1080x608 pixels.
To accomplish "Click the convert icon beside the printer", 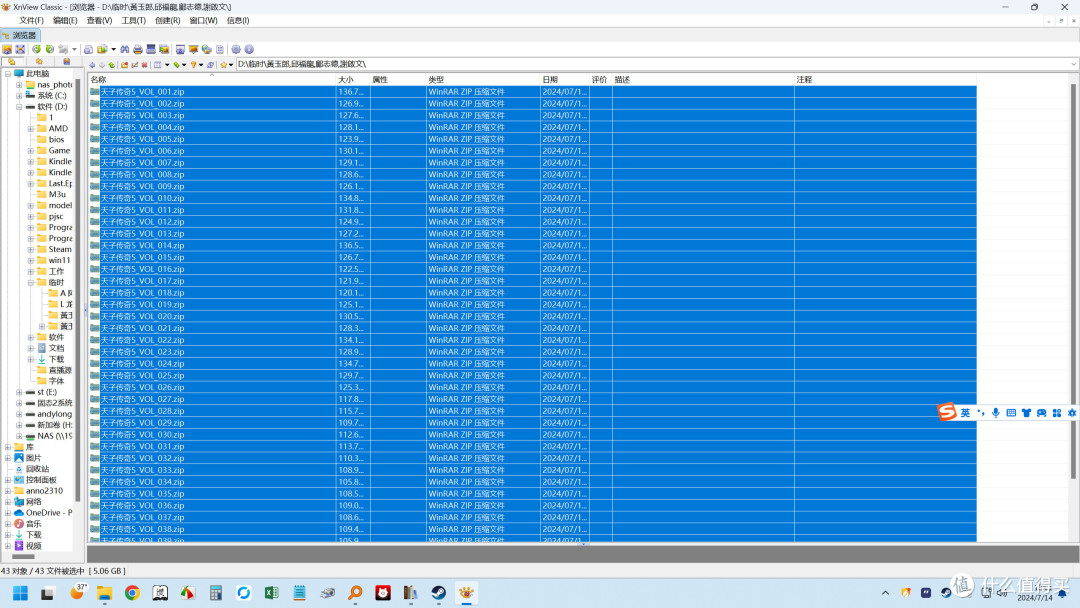I will coord(164,49).
